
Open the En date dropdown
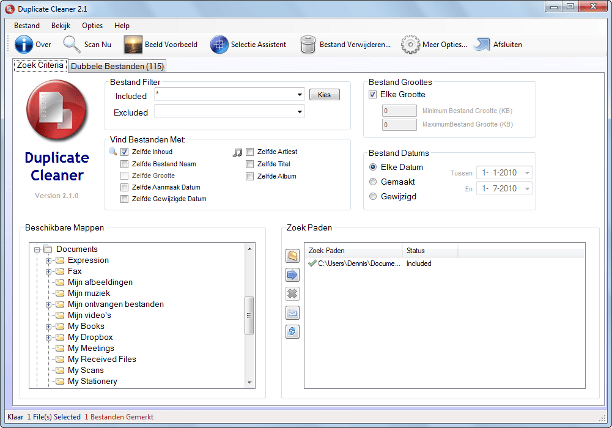[x=527, y=189]
